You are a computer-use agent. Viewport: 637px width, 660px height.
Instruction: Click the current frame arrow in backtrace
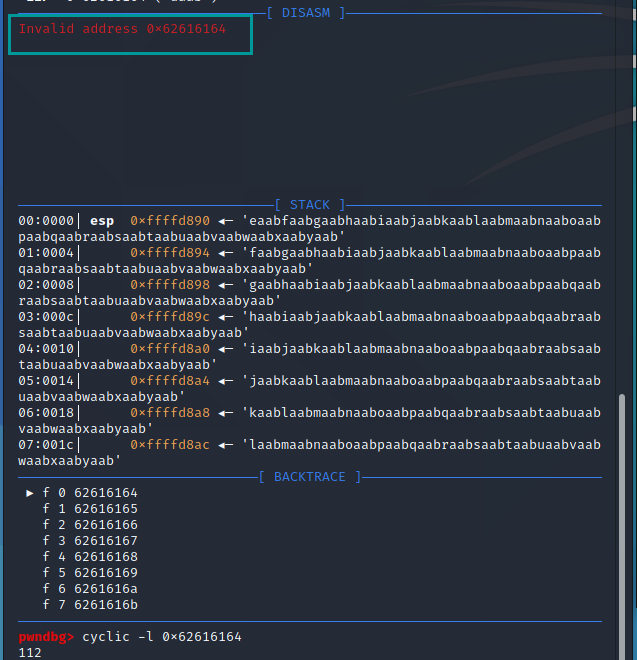tap(29, 493)
